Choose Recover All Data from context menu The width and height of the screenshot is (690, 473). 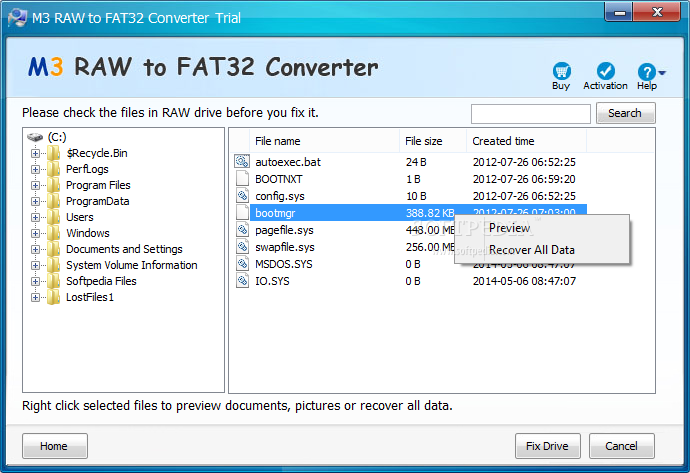click(x=542, y=250)
